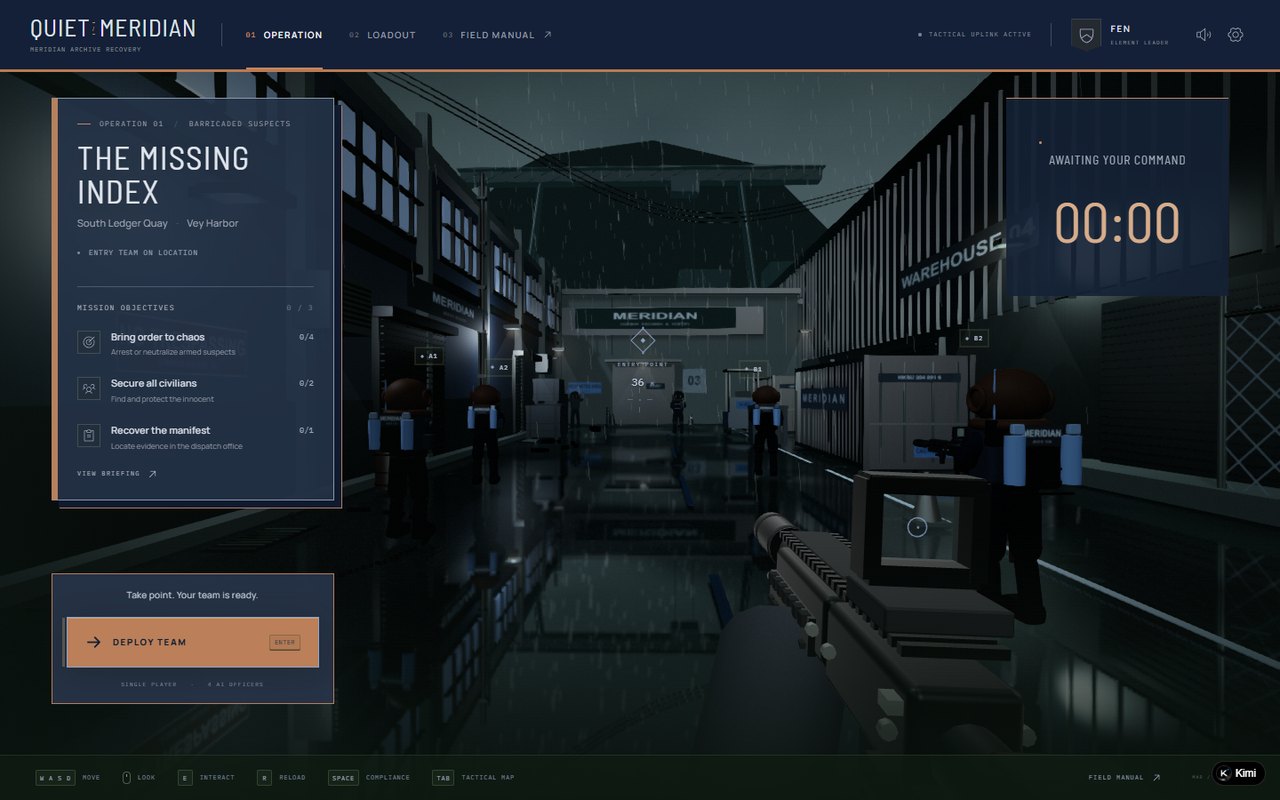
Task: Click the "Entry Team On Location" status
Action: pos(138,253)
